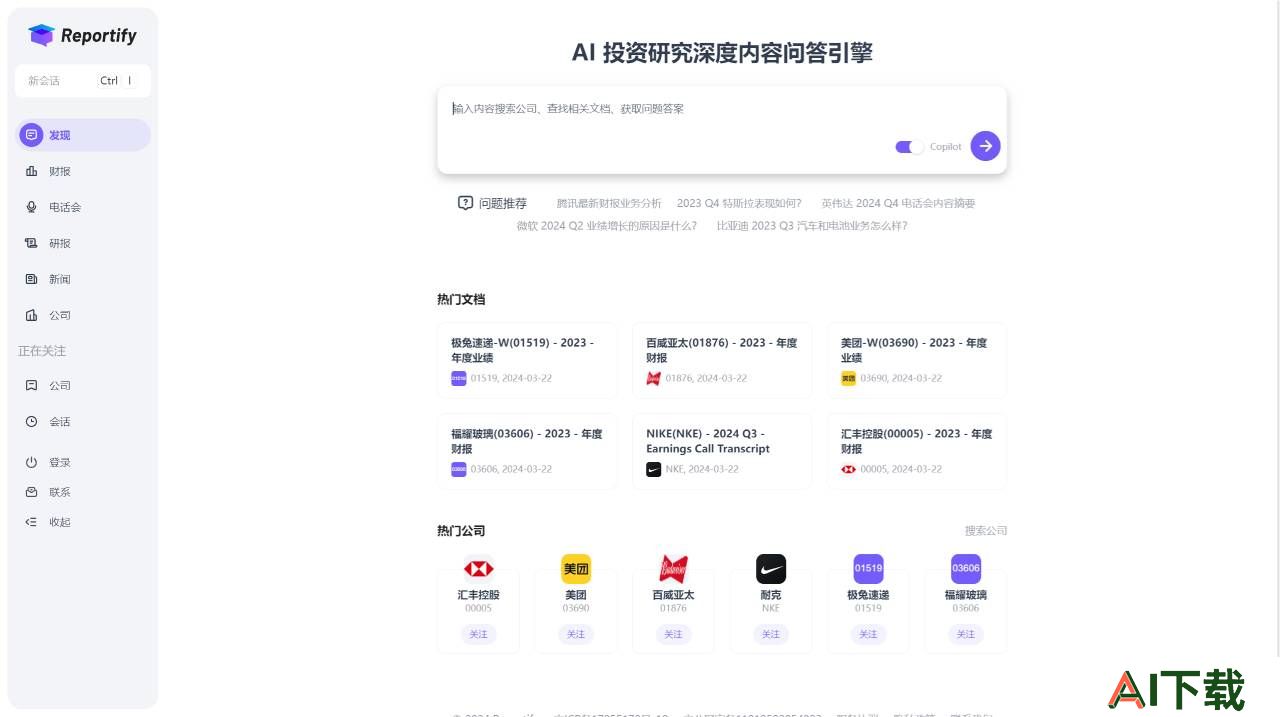Follow 百威亚太 with its 关注 button

point(673,634)
